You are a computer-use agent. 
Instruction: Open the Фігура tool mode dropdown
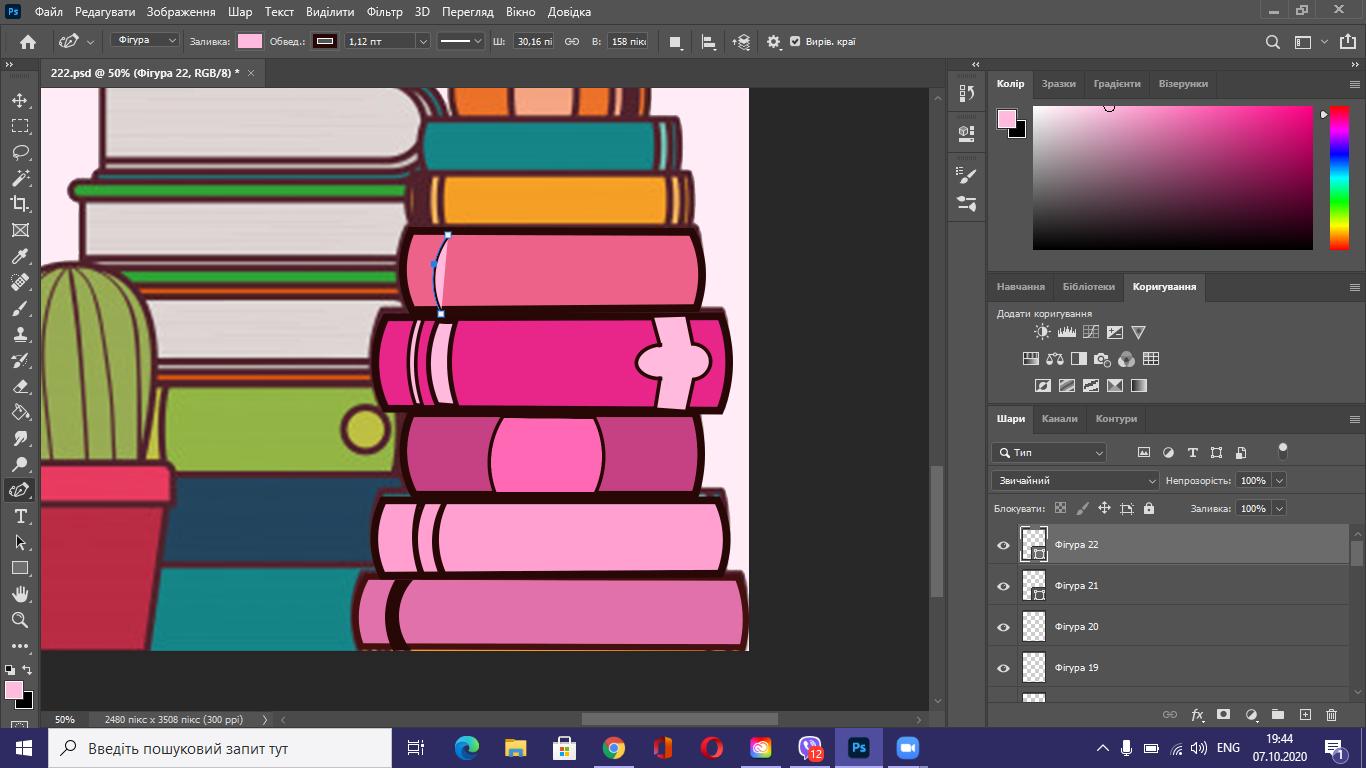point(145,41)
